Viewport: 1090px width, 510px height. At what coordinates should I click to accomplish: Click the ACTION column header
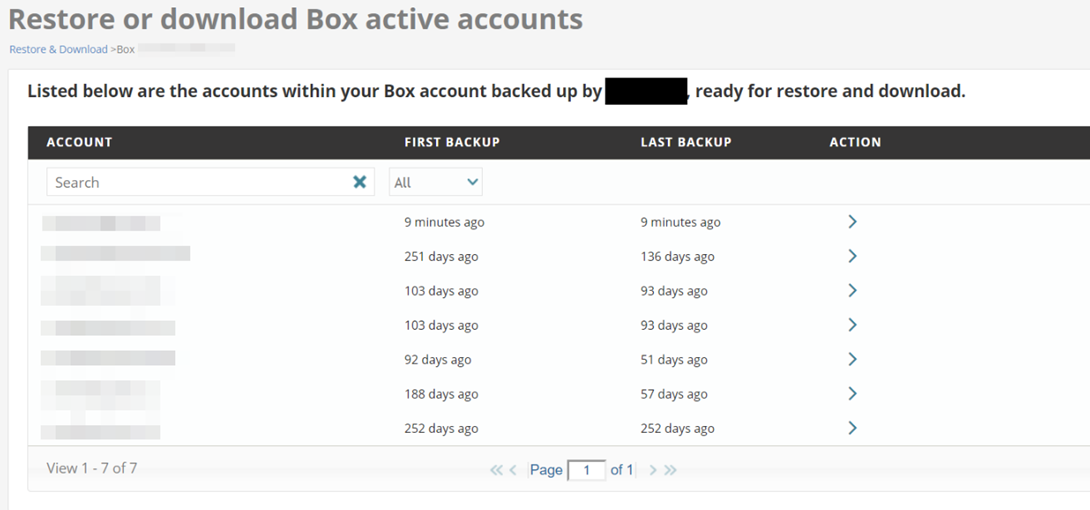click(x=855, y=142)
